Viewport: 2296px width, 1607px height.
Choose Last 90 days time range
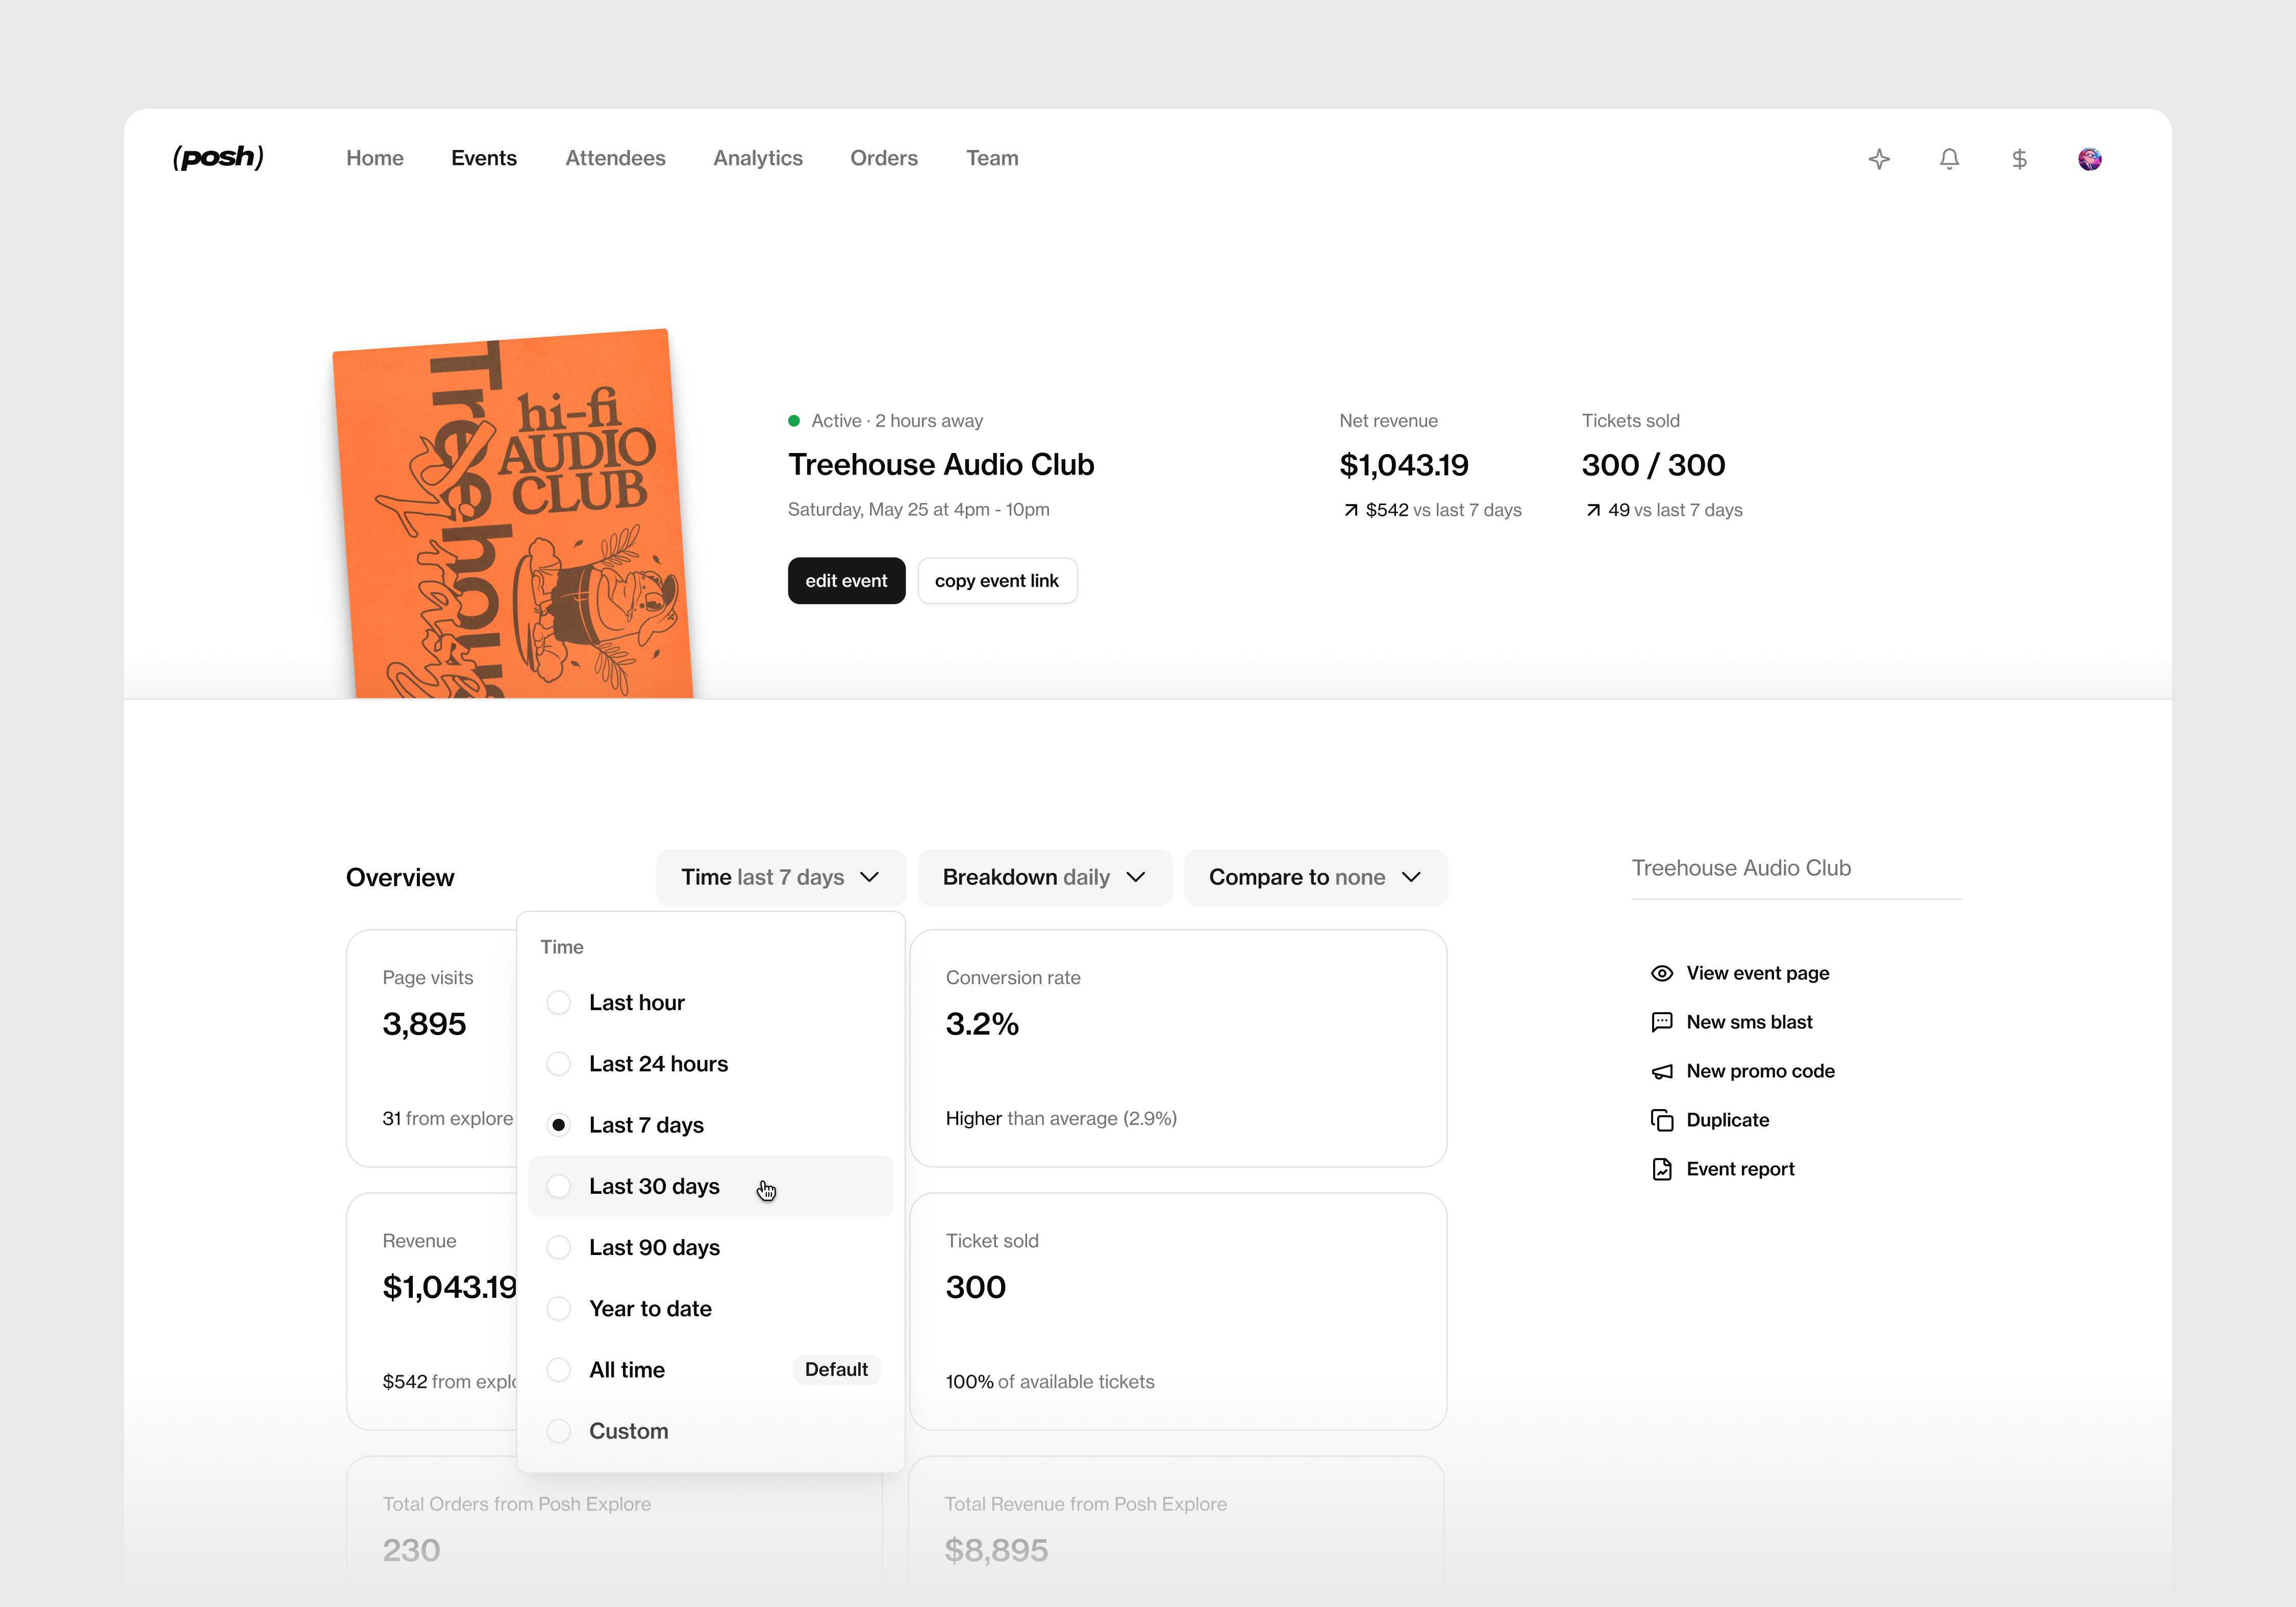(710, 1247)
